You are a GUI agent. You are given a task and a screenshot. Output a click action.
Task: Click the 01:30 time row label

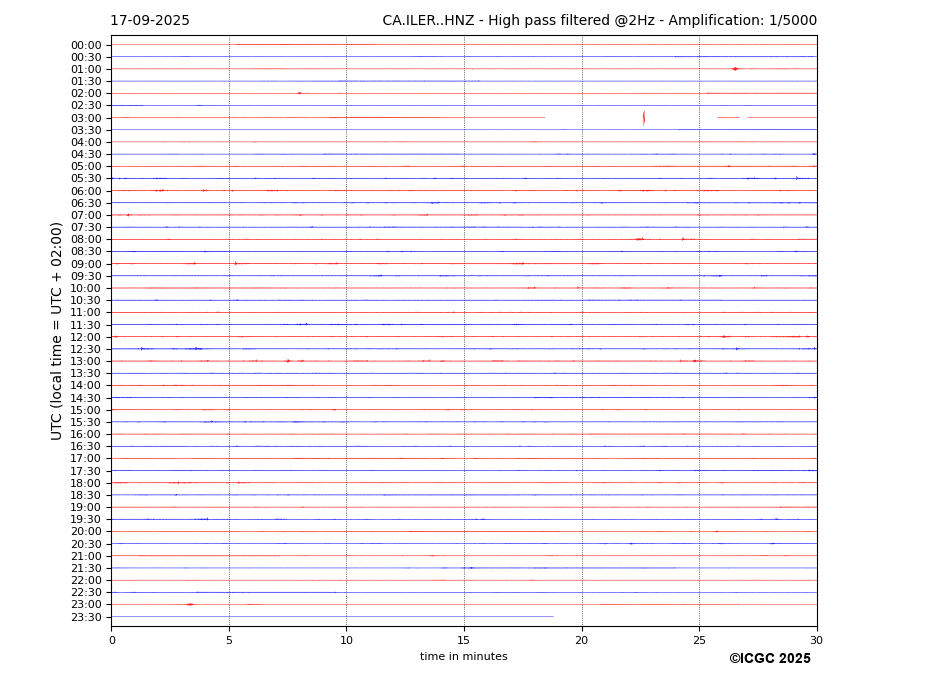86,82
